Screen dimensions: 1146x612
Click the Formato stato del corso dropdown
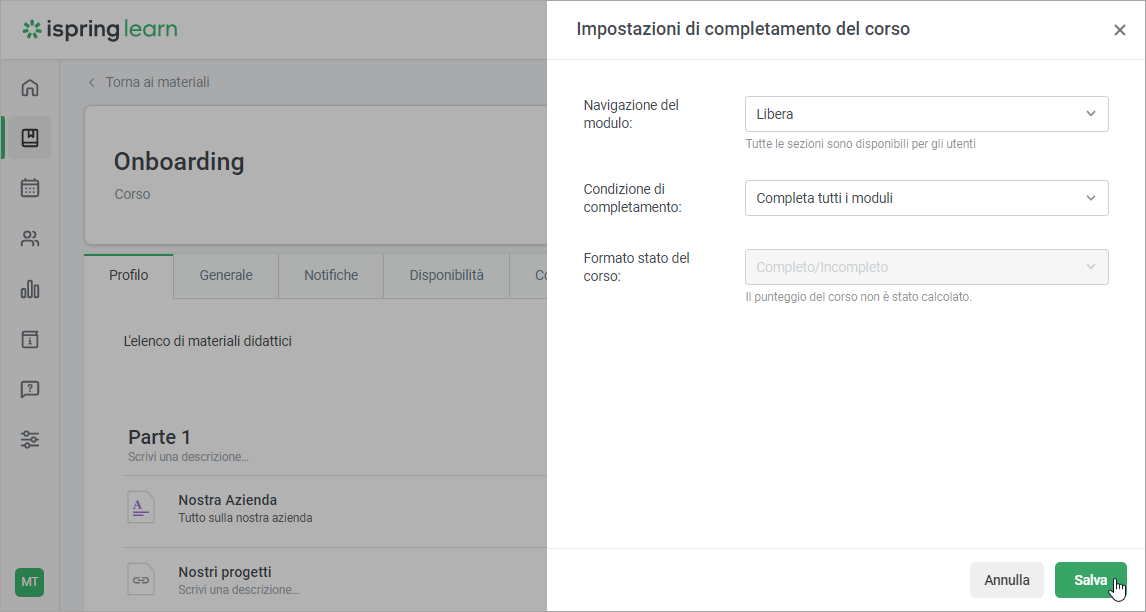point(926,267)
